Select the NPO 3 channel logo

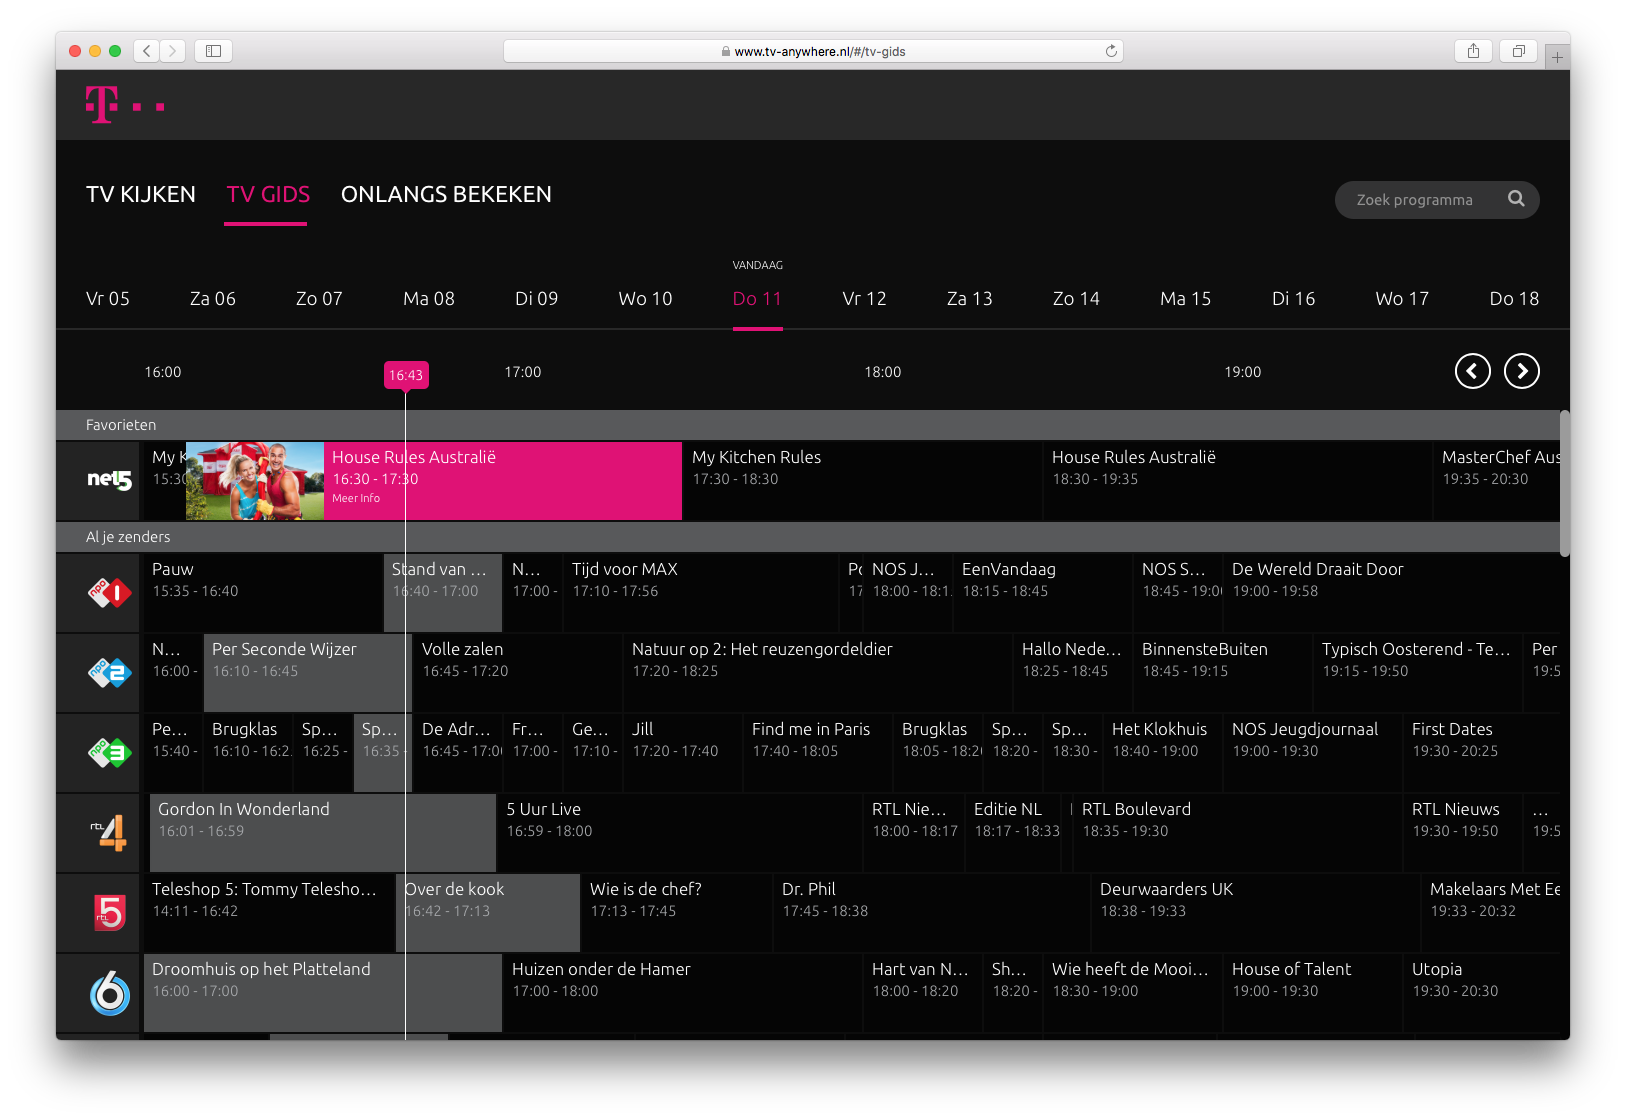click(x=109, y=753)
